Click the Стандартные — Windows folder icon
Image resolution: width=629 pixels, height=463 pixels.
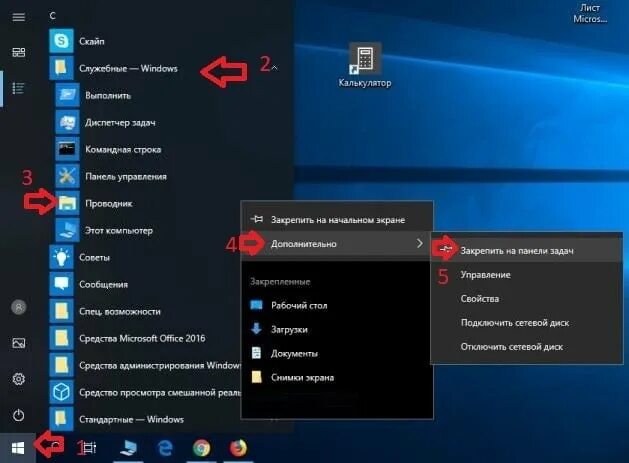point(61,419)
